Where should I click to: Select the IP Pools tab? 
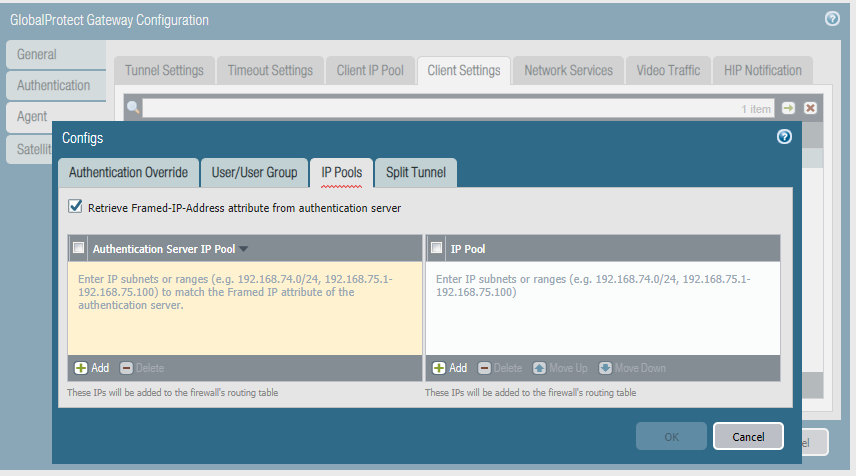pos(342,172)
